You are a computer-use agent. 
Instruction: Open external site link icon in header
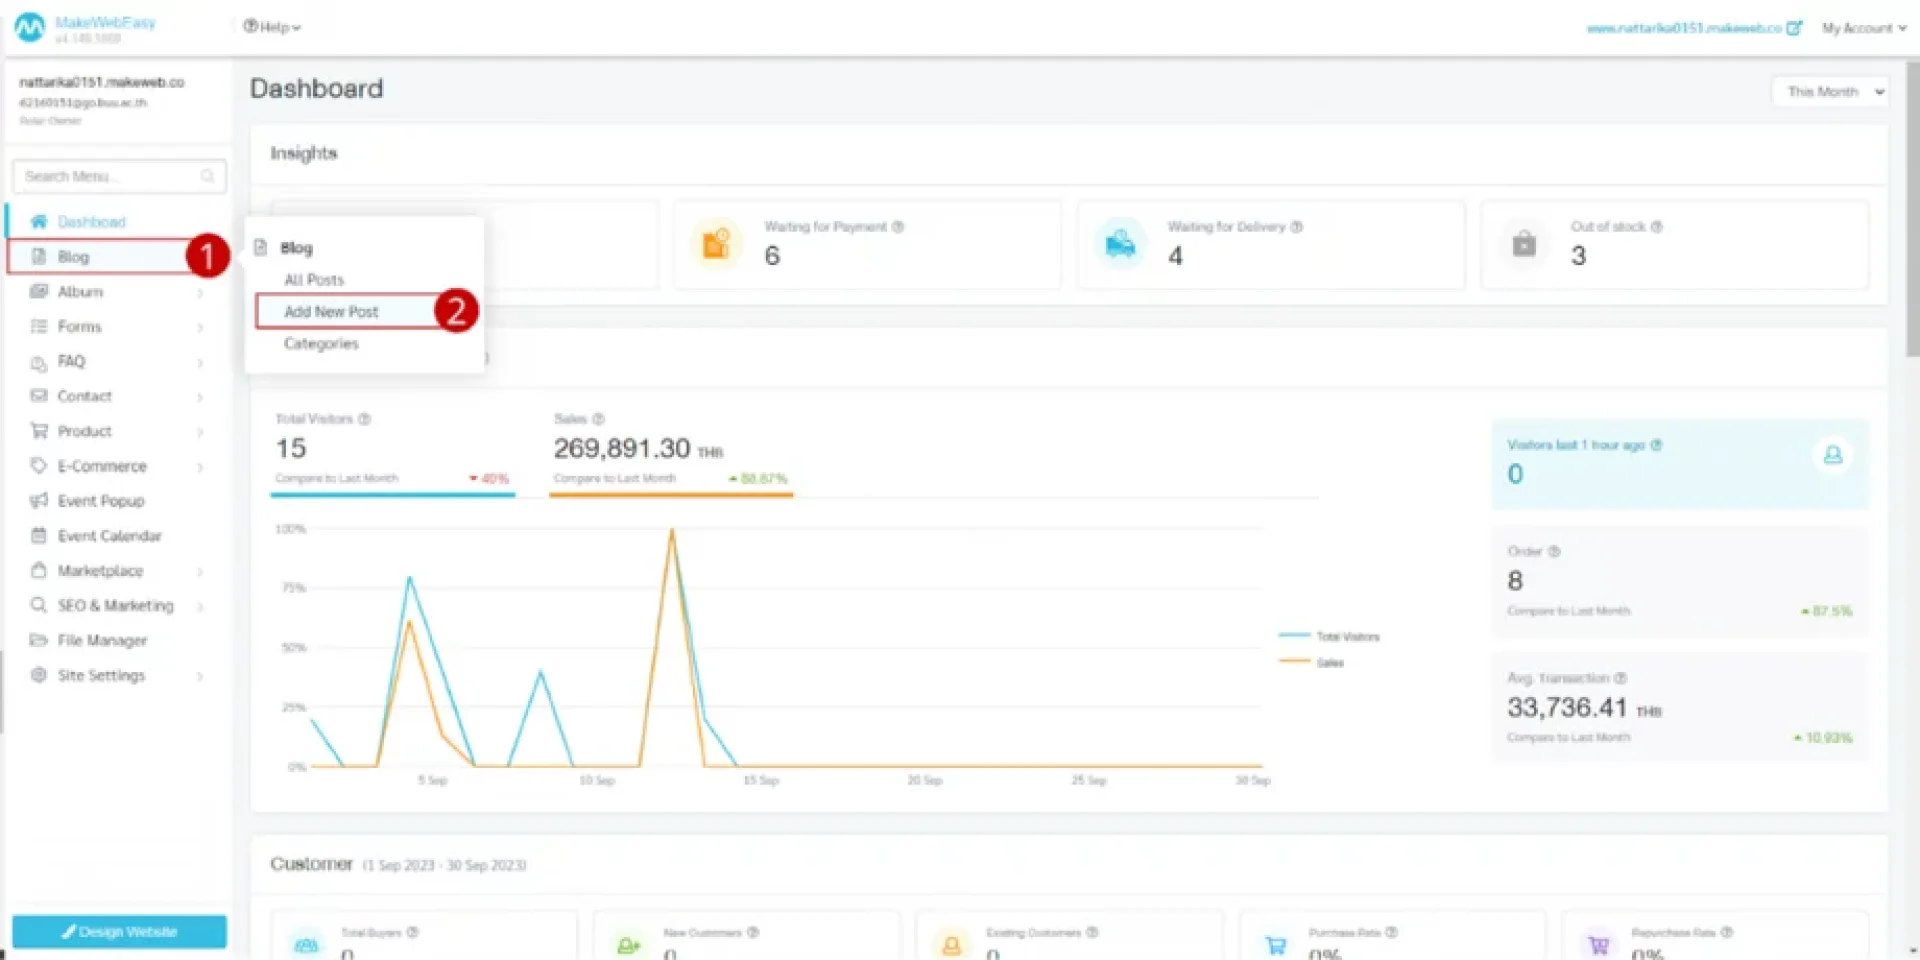coord(1794,28)
